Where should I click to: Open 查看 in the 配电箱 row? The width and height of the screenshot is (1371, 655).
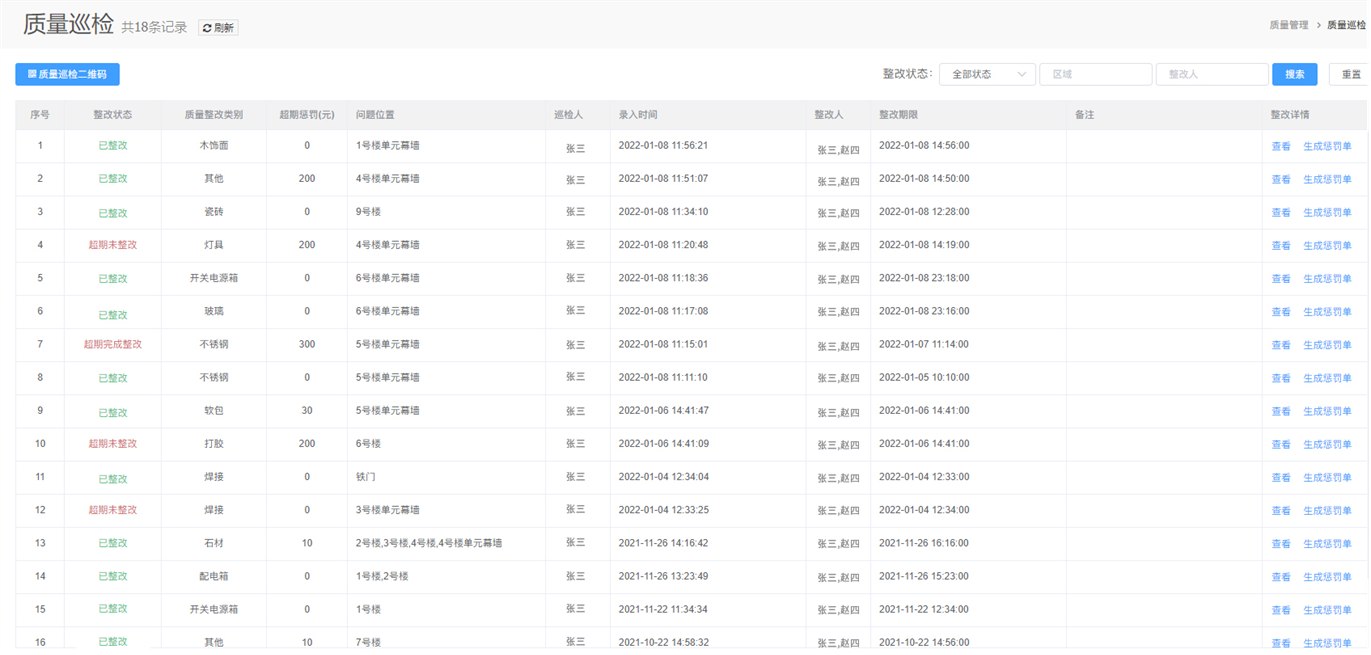pos(1281,577)
